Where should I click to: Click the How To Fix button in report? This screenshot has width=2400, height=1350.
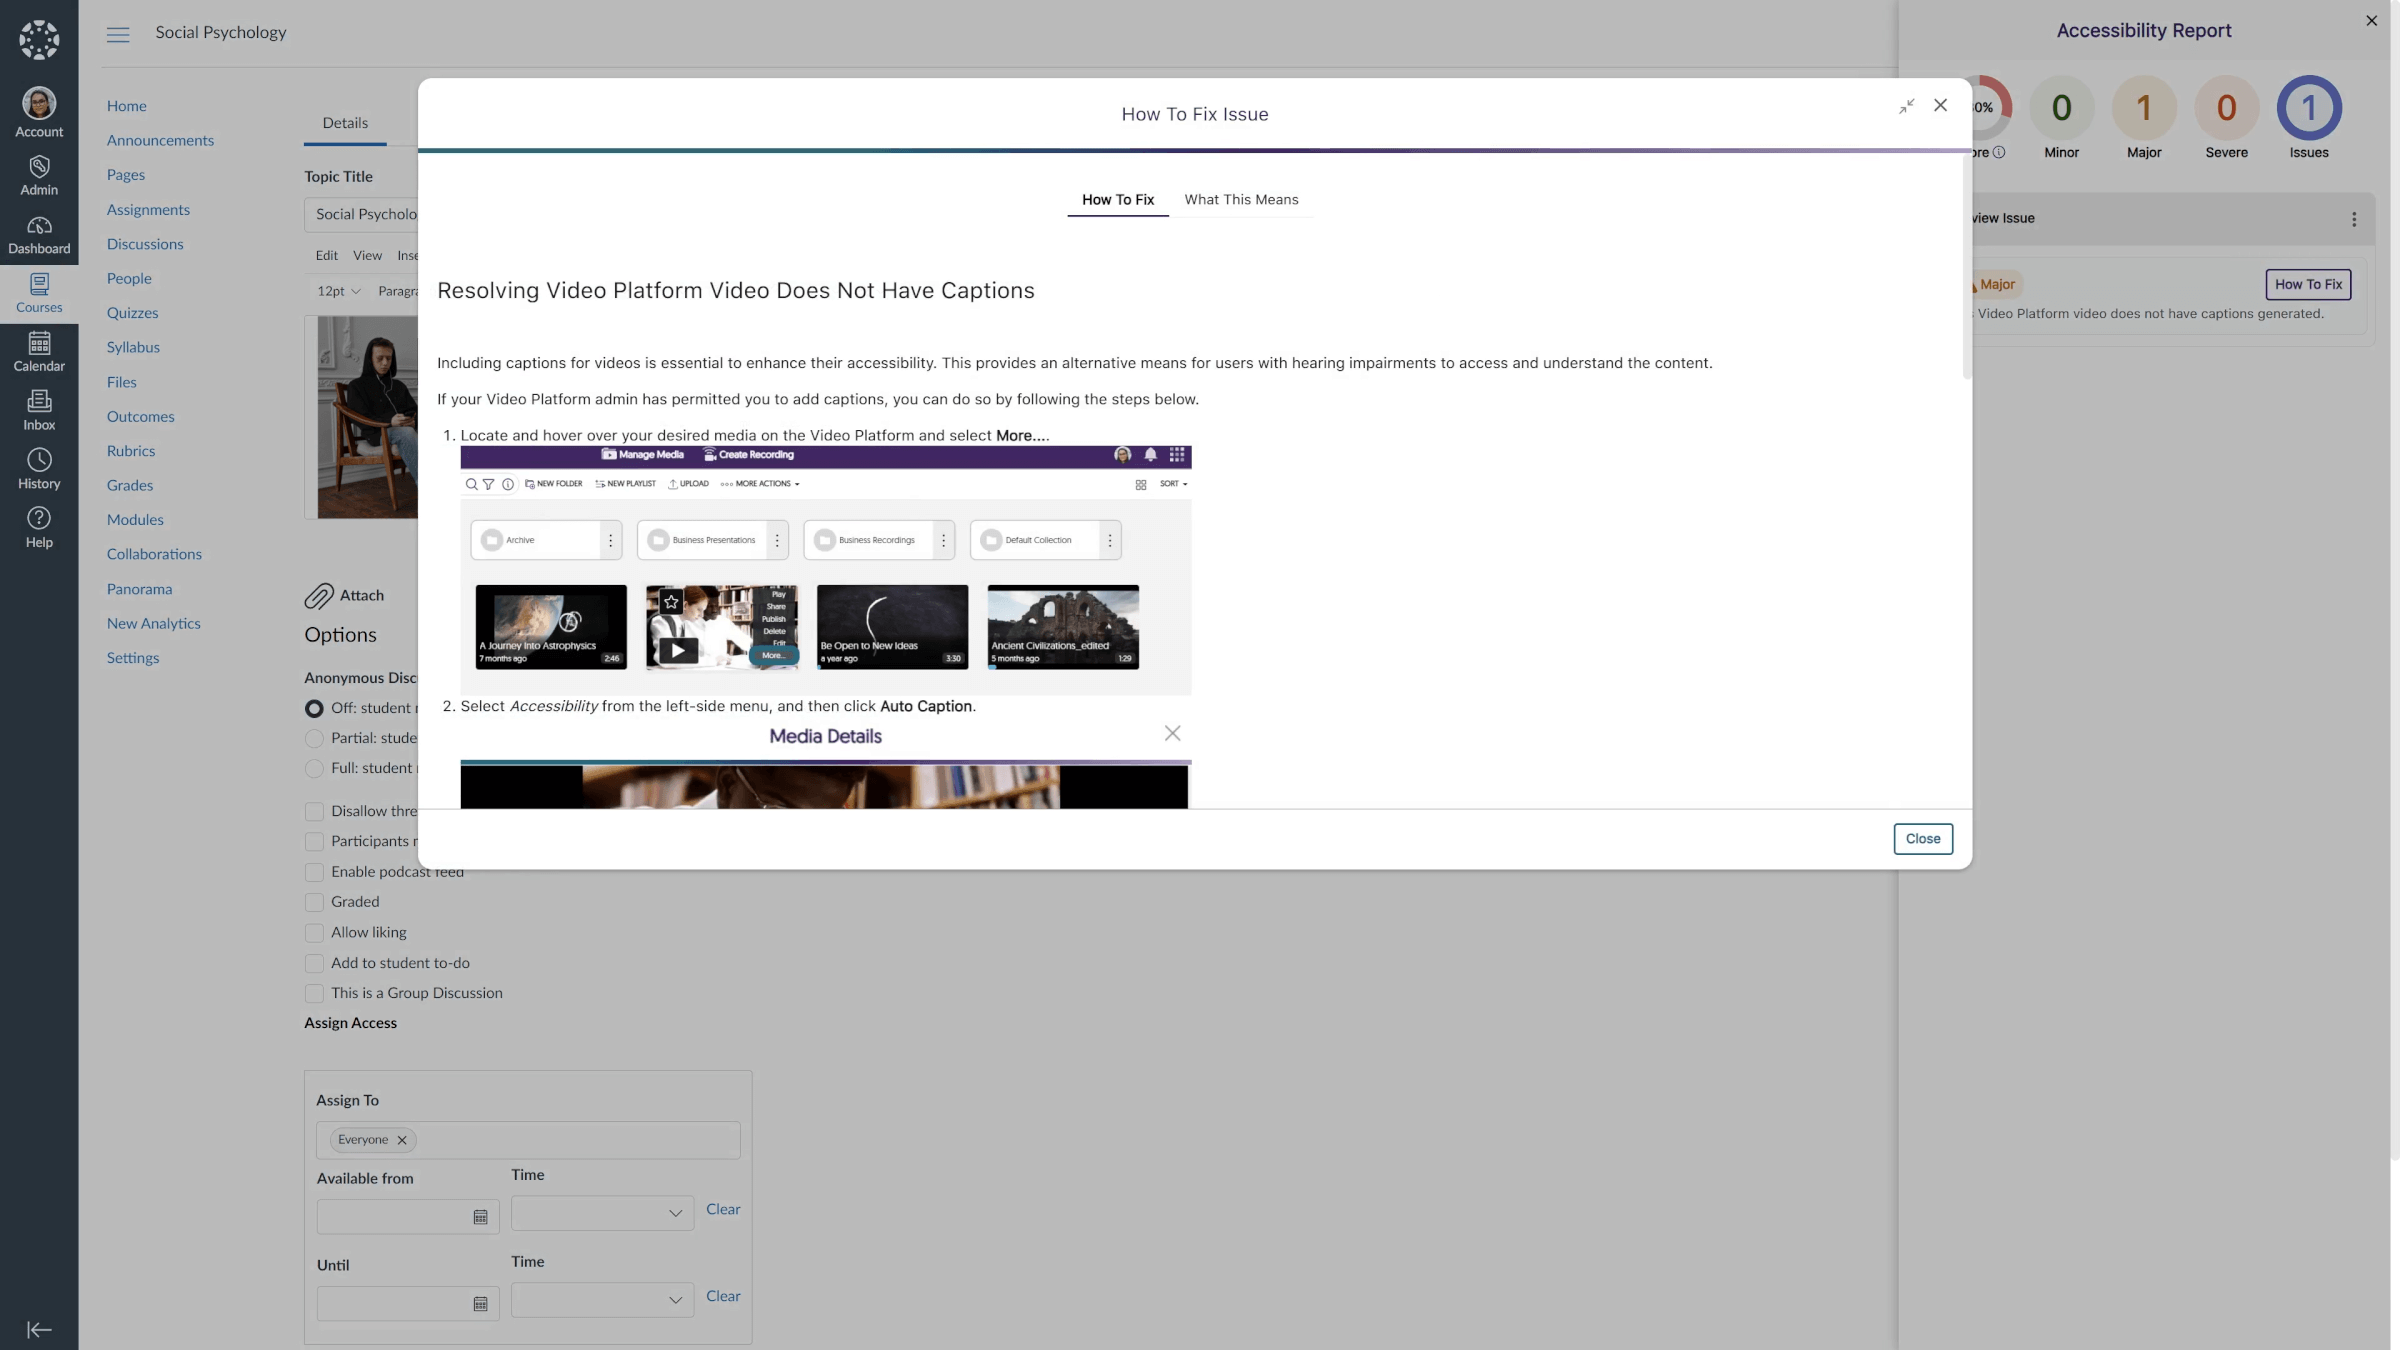click(x=2308, y=285)
